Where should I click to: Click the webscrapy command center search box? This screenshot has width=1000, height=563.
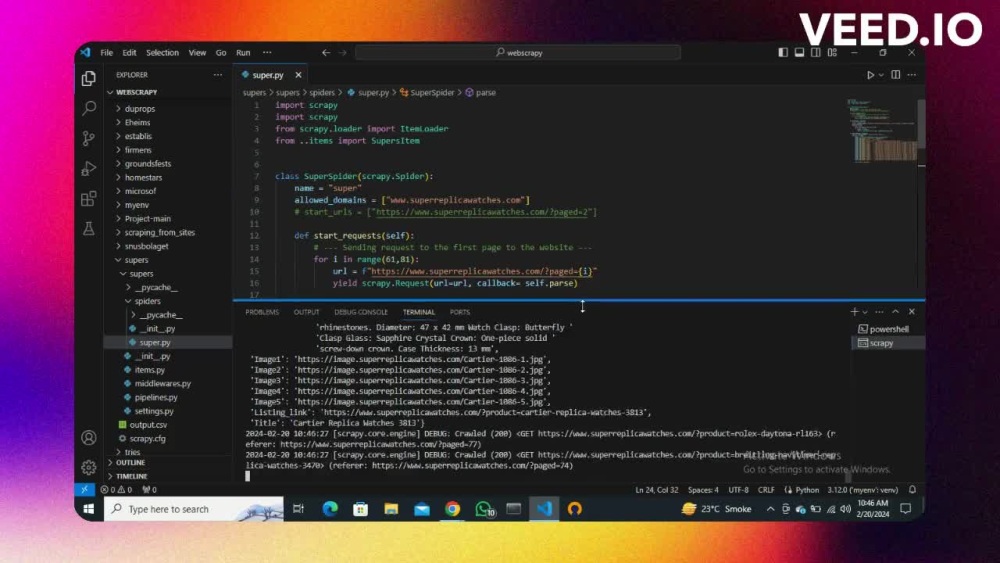coord(518,53)
